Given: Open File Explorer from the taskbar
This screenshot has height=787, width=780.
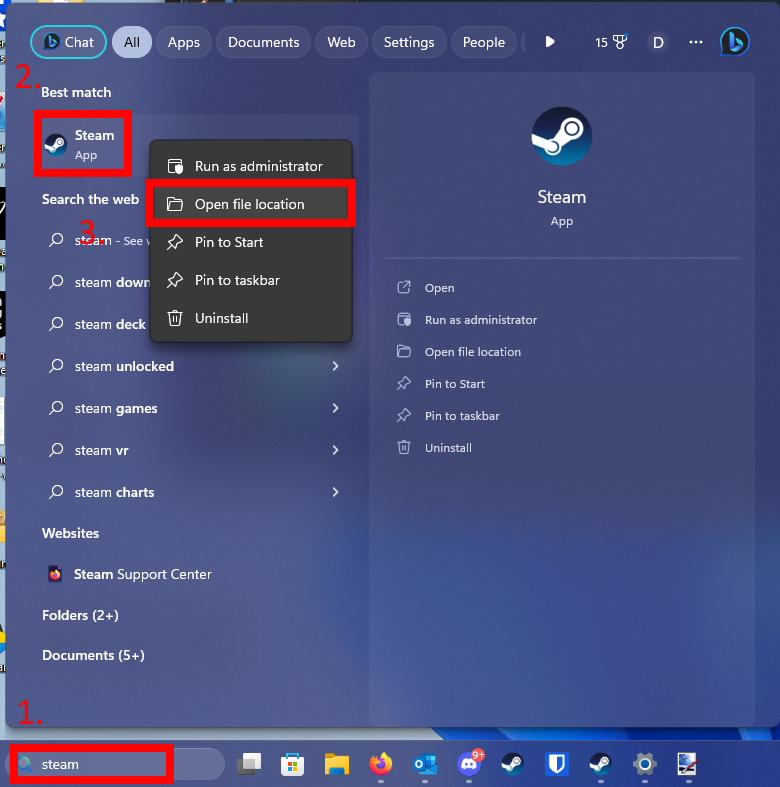Looking at the screenshot, I should pyautogui.click(x=337, y=764).
